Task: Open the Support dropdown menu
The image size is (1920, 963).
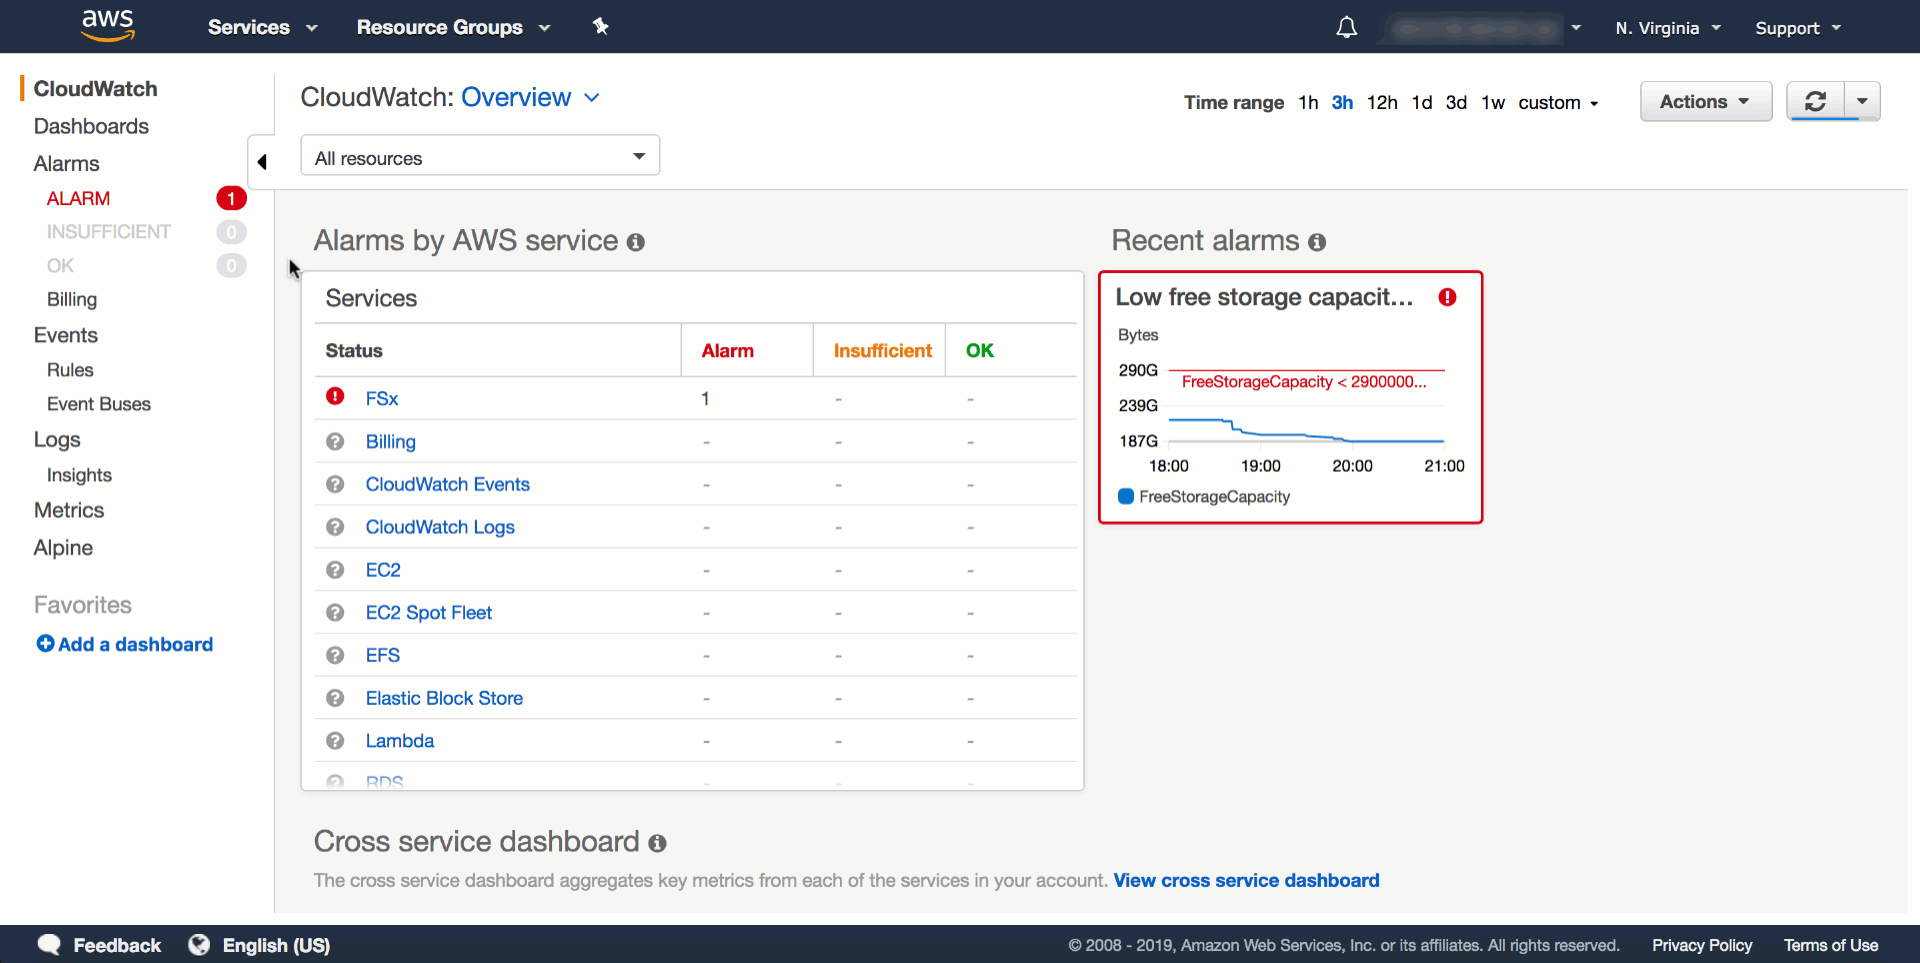Action: click(x=1798, y=28)
